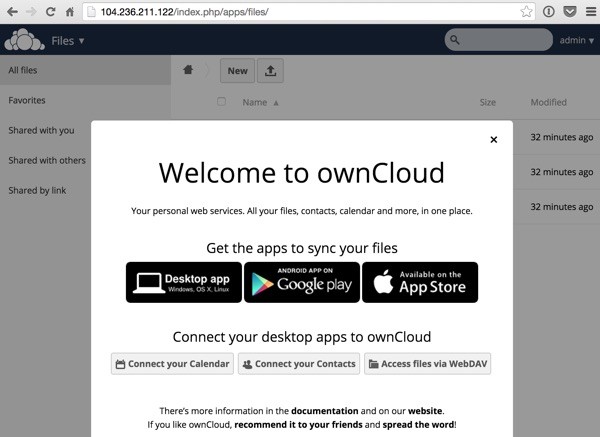Open the Files app dropdown
The image size is (600, 437).
[x=68, y=41]
